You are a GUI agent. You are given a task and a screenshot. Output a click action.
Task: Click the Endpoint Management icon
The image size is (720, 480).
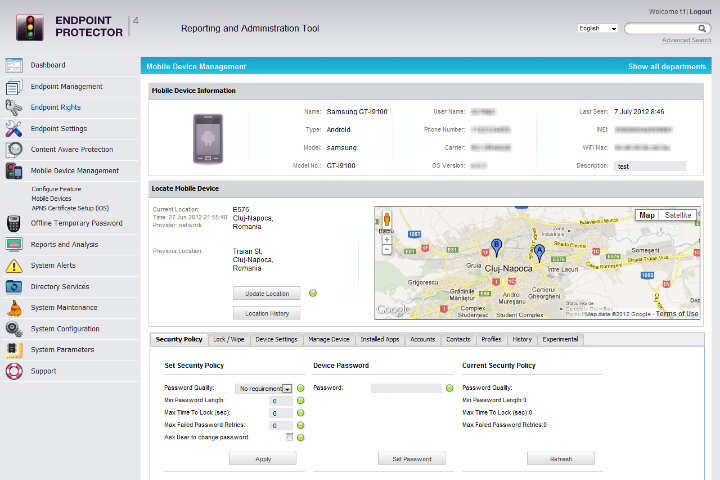point(14,86)
